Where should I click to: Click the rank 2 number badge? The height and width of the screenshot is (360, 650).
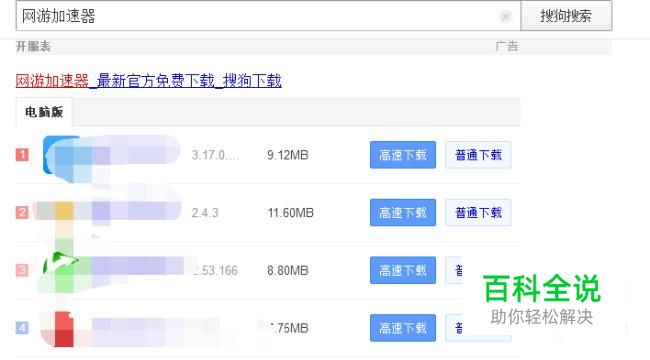point(22,212)
